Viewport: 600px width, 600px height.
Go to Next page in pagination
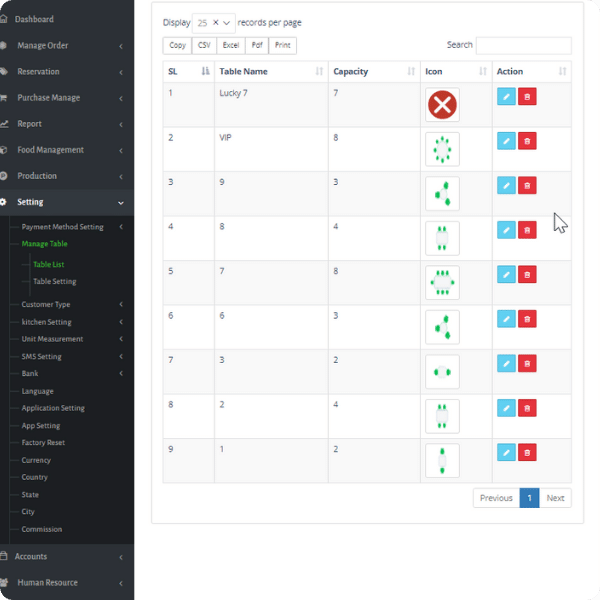point(555,498)
